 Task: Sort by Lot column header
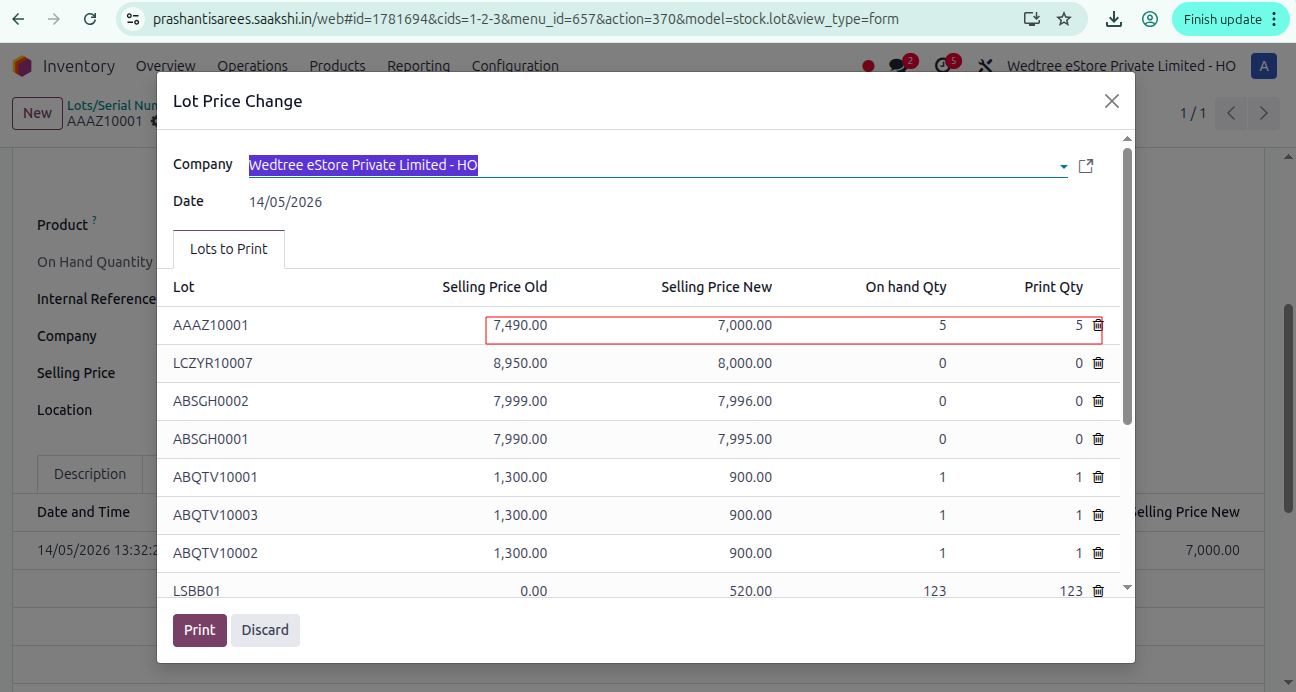tap(184, 287)
